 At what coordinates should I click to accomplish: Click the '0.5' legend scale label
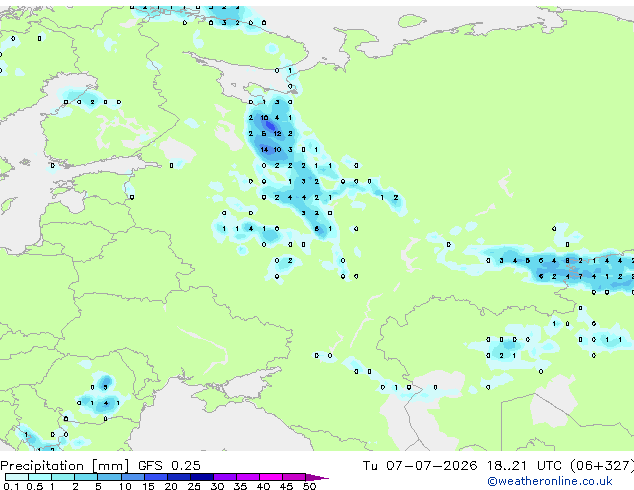coord(34,486)
